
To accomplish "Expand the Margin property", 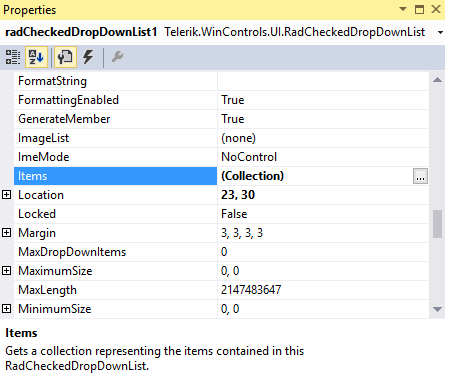I will (7, 233).
